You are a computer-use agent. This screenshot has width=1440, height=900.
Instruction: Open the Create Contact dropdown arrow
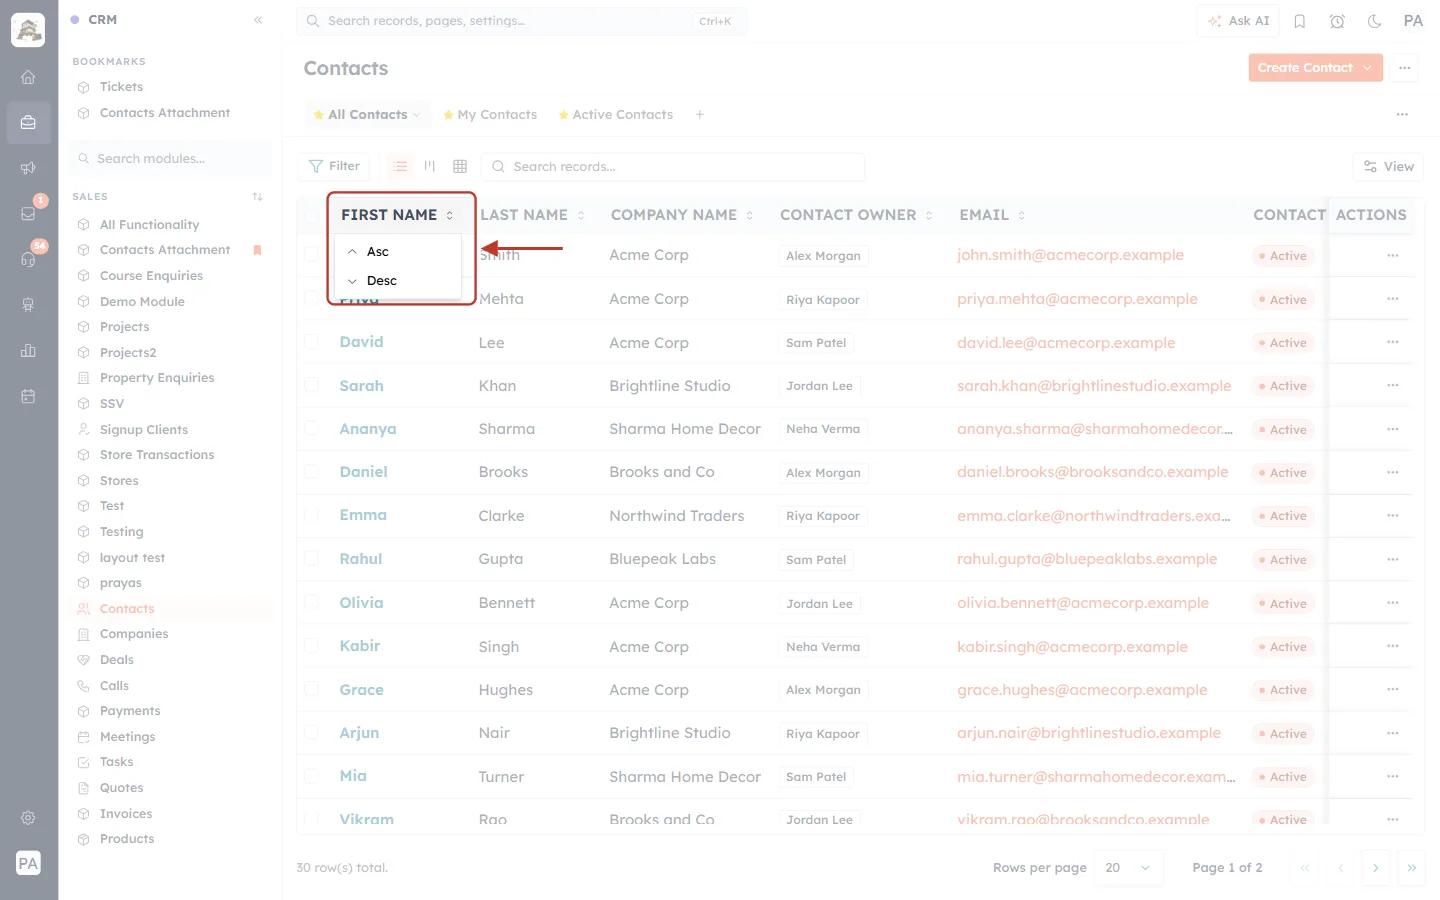click(1368, 68)
